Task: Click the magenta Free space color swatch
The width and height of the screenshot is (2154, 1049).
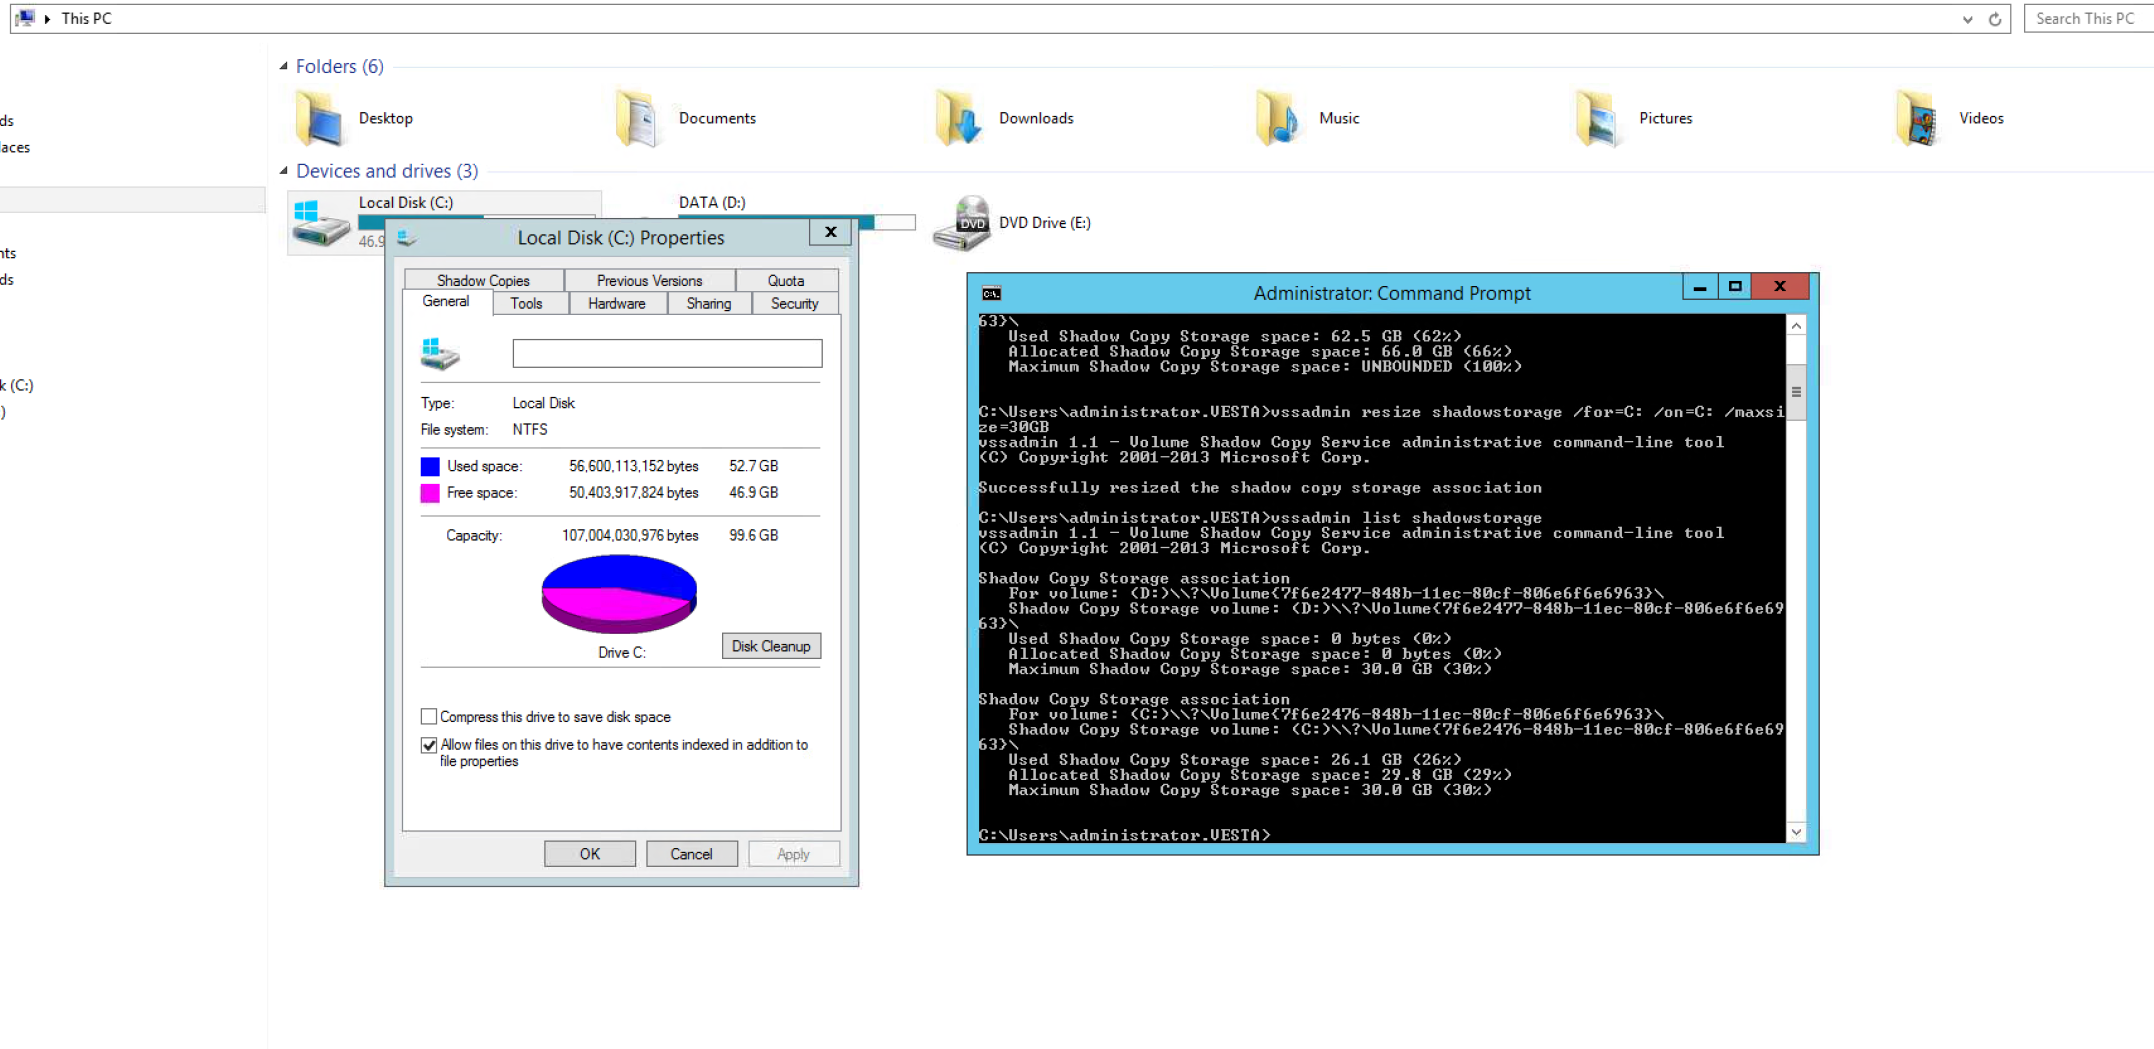Action: click(x=430, y=493)
